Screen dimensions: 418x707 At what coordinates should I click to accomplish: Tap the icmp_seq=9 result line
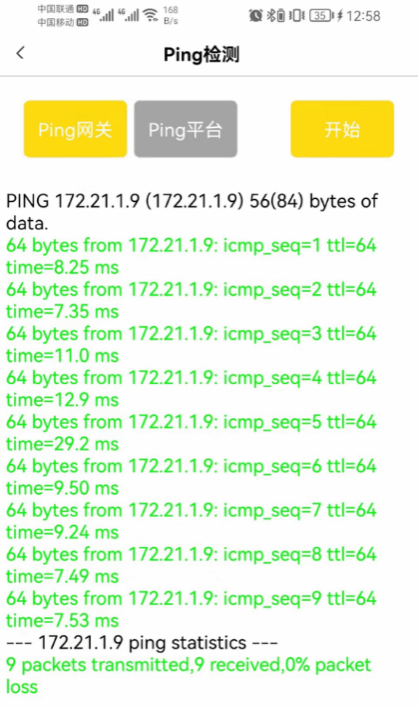click(191, 610)
